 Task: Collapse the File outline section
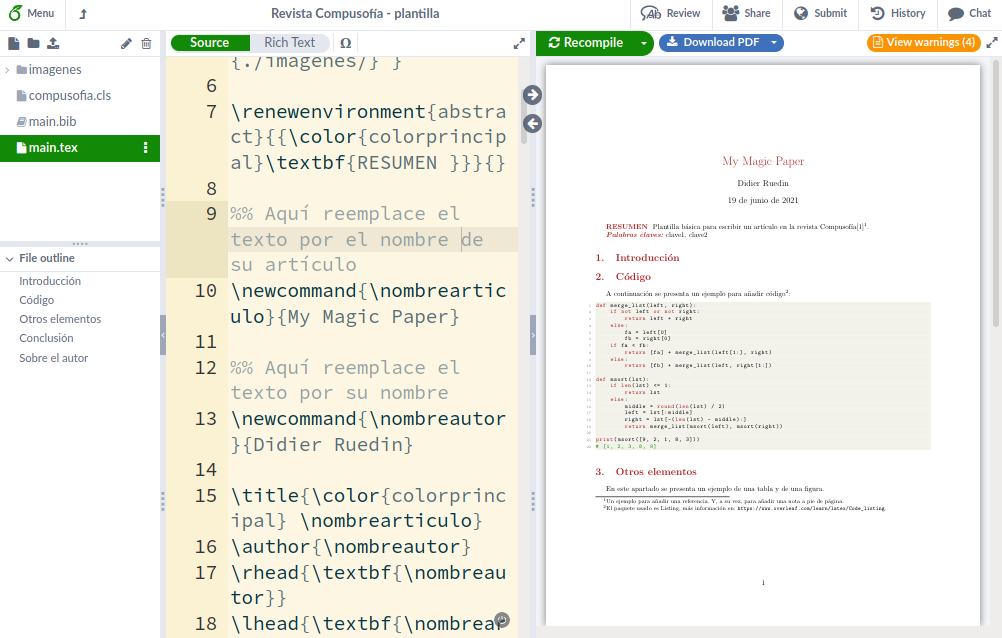pyautogui.click(x=8, y=258)
